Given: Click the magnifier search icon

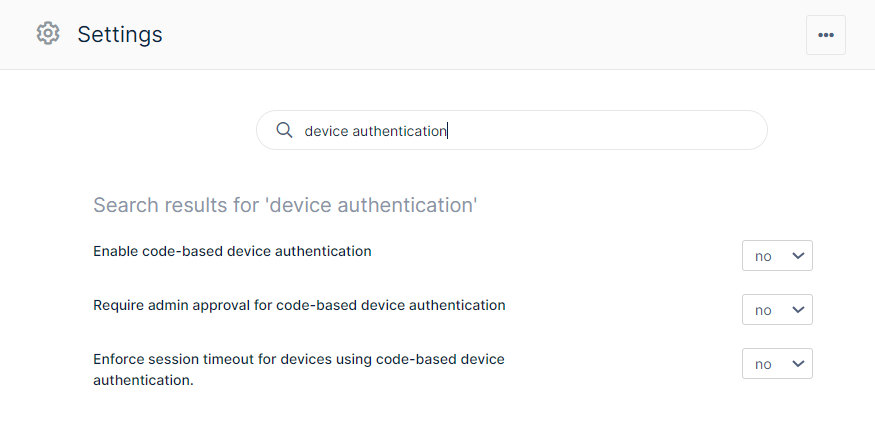Looking at the screenshot, I should click(284, 131).
